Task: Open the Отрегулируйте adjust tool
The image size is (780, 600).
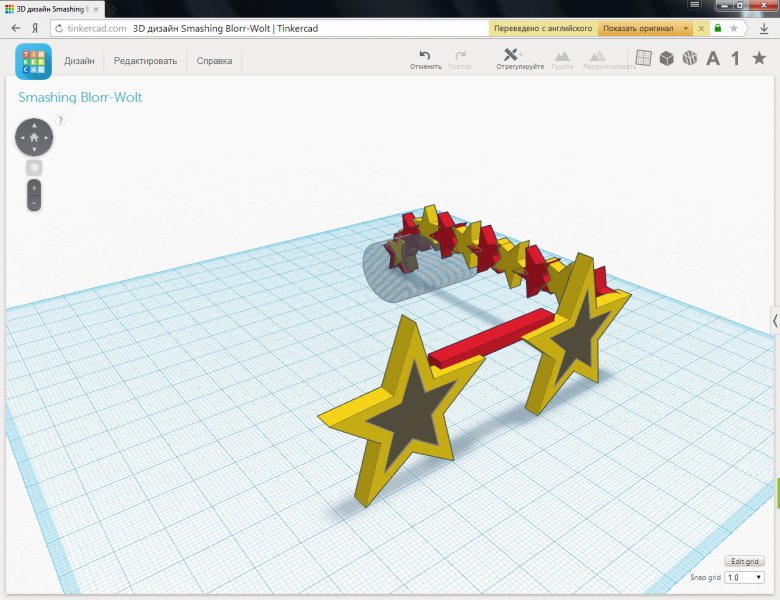Action: (x=520, y=59)
